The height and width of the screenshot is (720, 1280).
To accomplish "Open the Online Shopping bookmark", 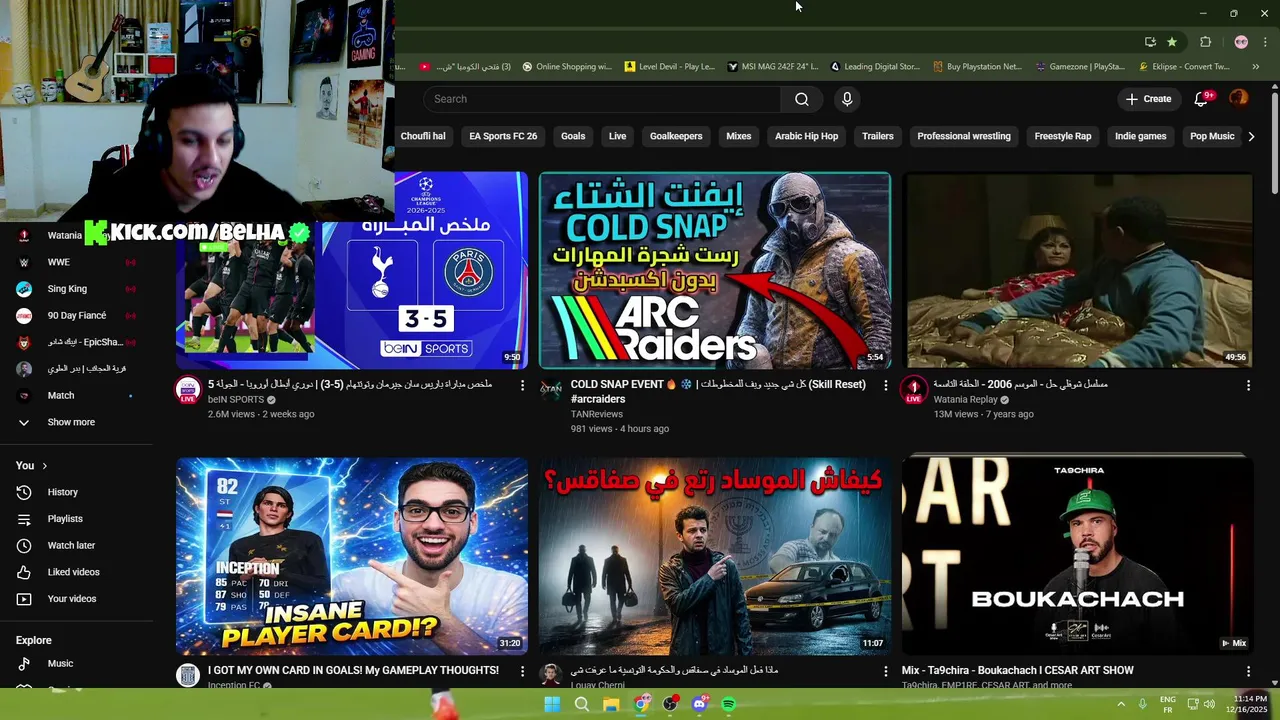I will [x=567, y=67].
